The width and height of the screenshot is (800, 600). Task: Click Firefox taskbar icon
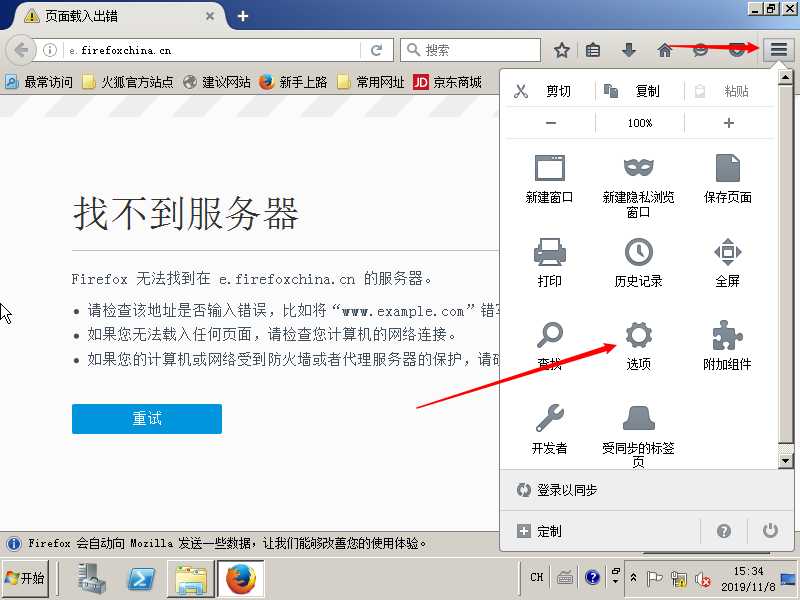point(241,579)
